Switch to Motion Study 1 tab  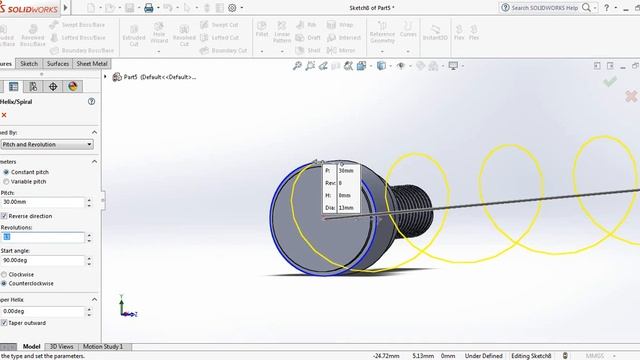click(x=103, y=347)
